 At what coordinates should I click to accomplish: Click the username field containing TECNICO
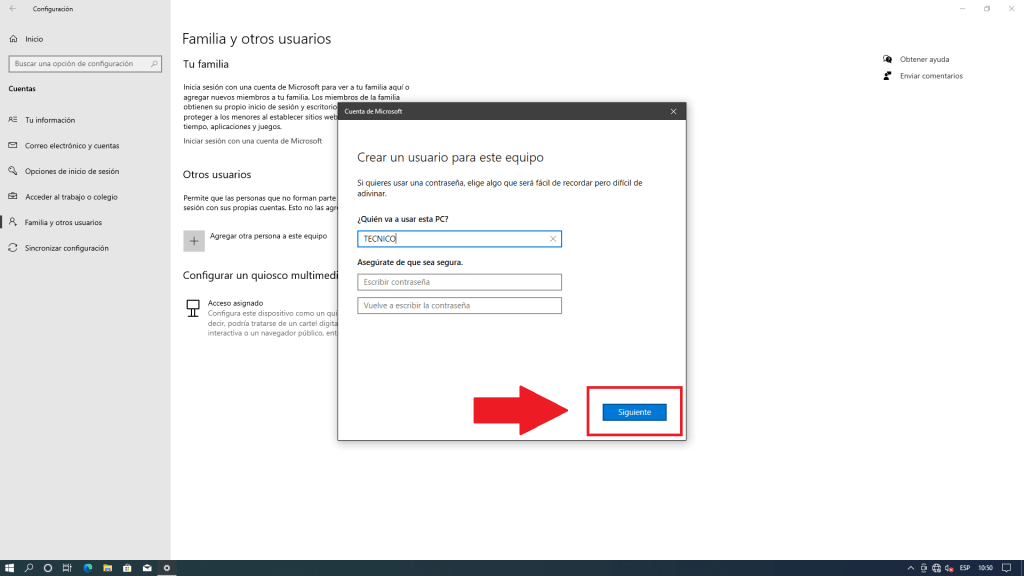(x=450, y=239)
